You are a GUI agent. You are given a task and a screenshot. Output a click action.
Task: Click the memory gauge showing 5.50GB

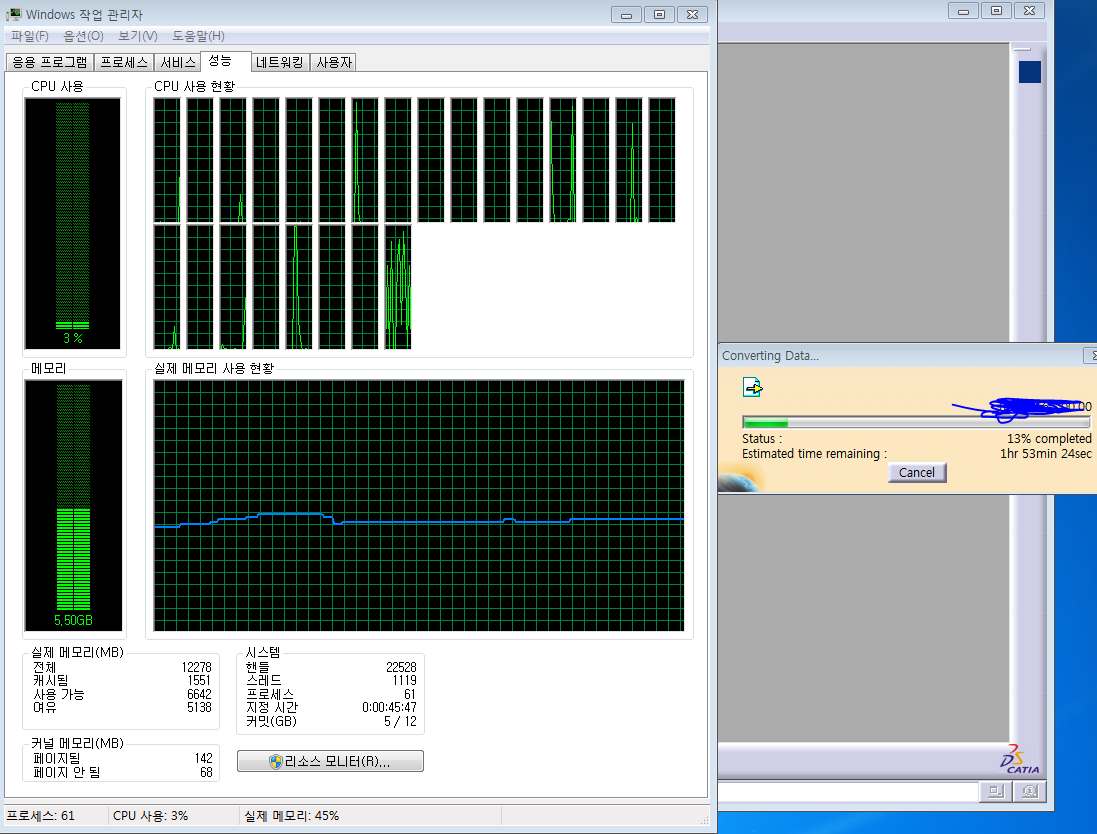[x=73, y=506]
